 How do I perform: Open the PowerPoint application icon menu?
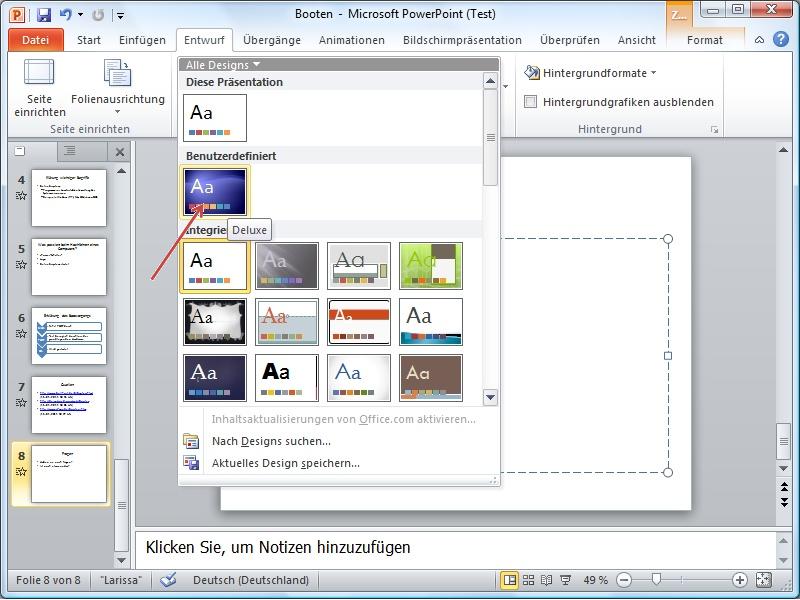17,14
